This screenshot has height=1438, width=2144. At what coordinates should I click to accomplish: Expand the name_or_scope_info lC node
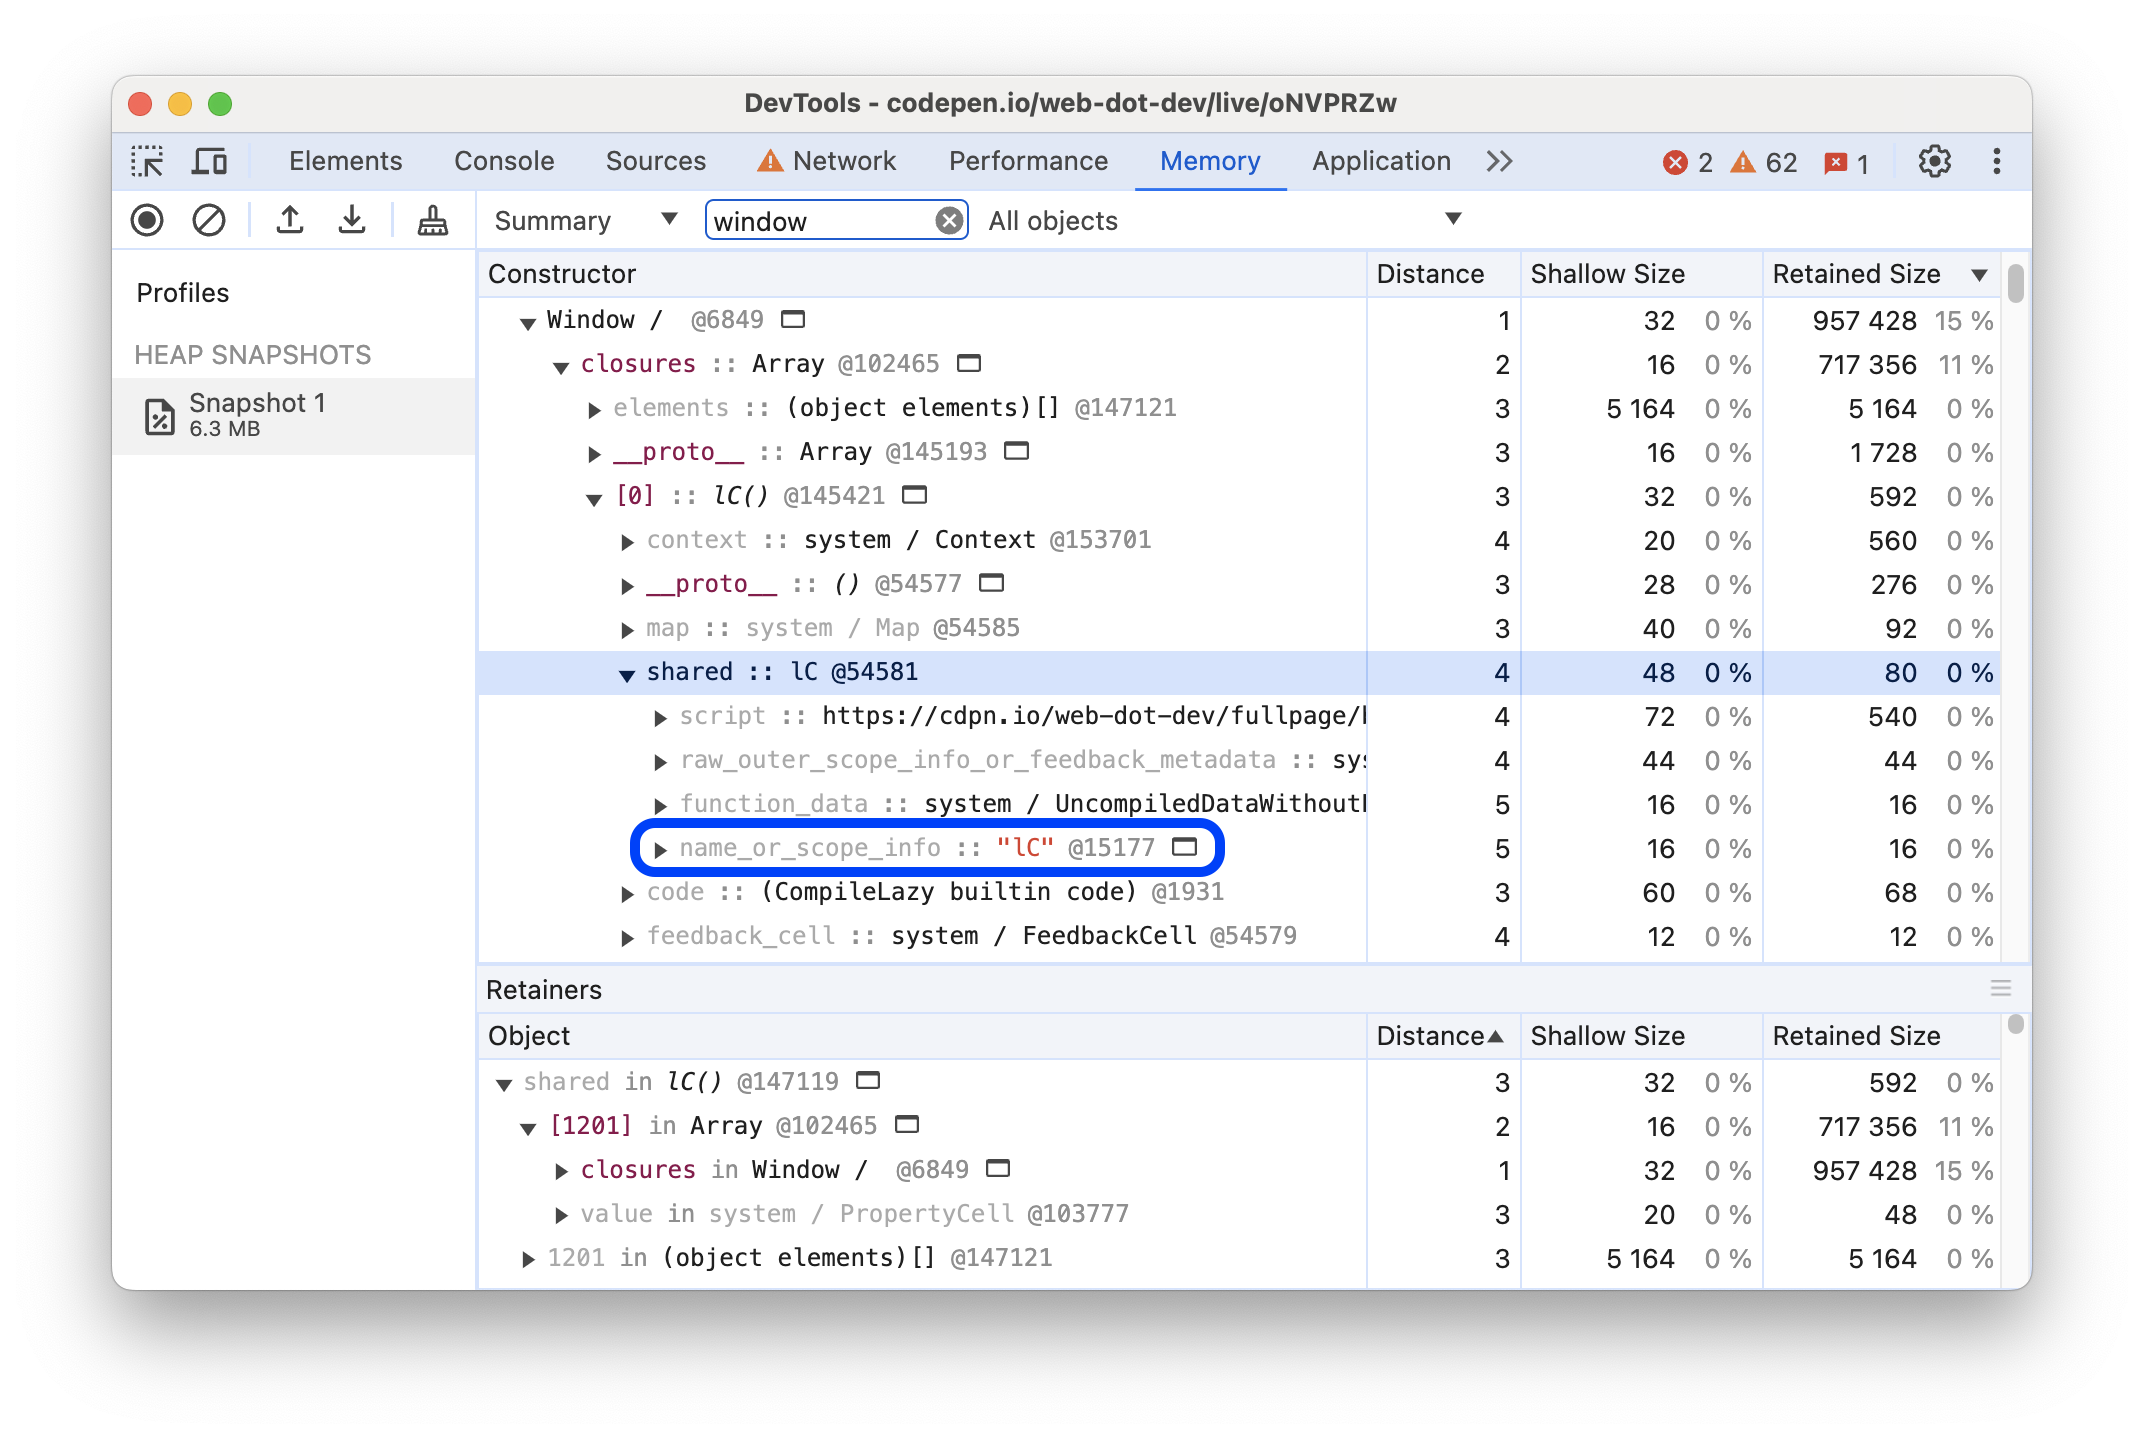[x=658, y=847]
